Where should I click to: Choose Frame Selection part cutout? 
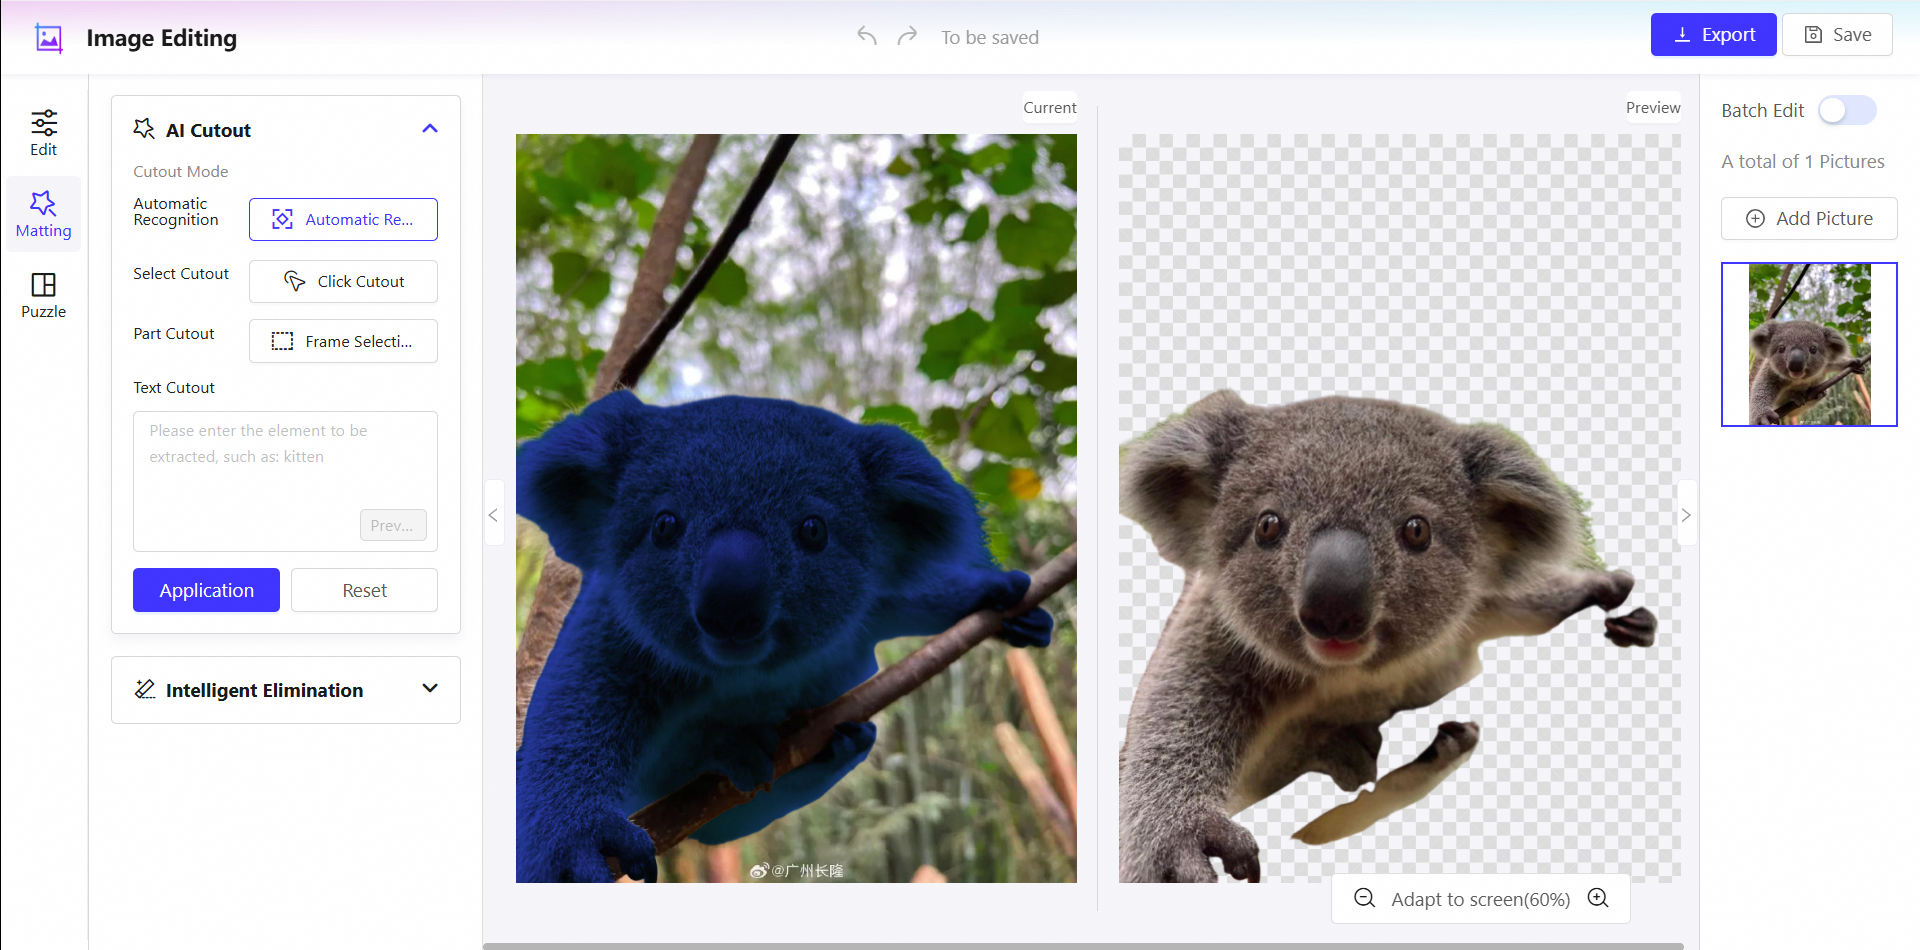pos(343,342)
